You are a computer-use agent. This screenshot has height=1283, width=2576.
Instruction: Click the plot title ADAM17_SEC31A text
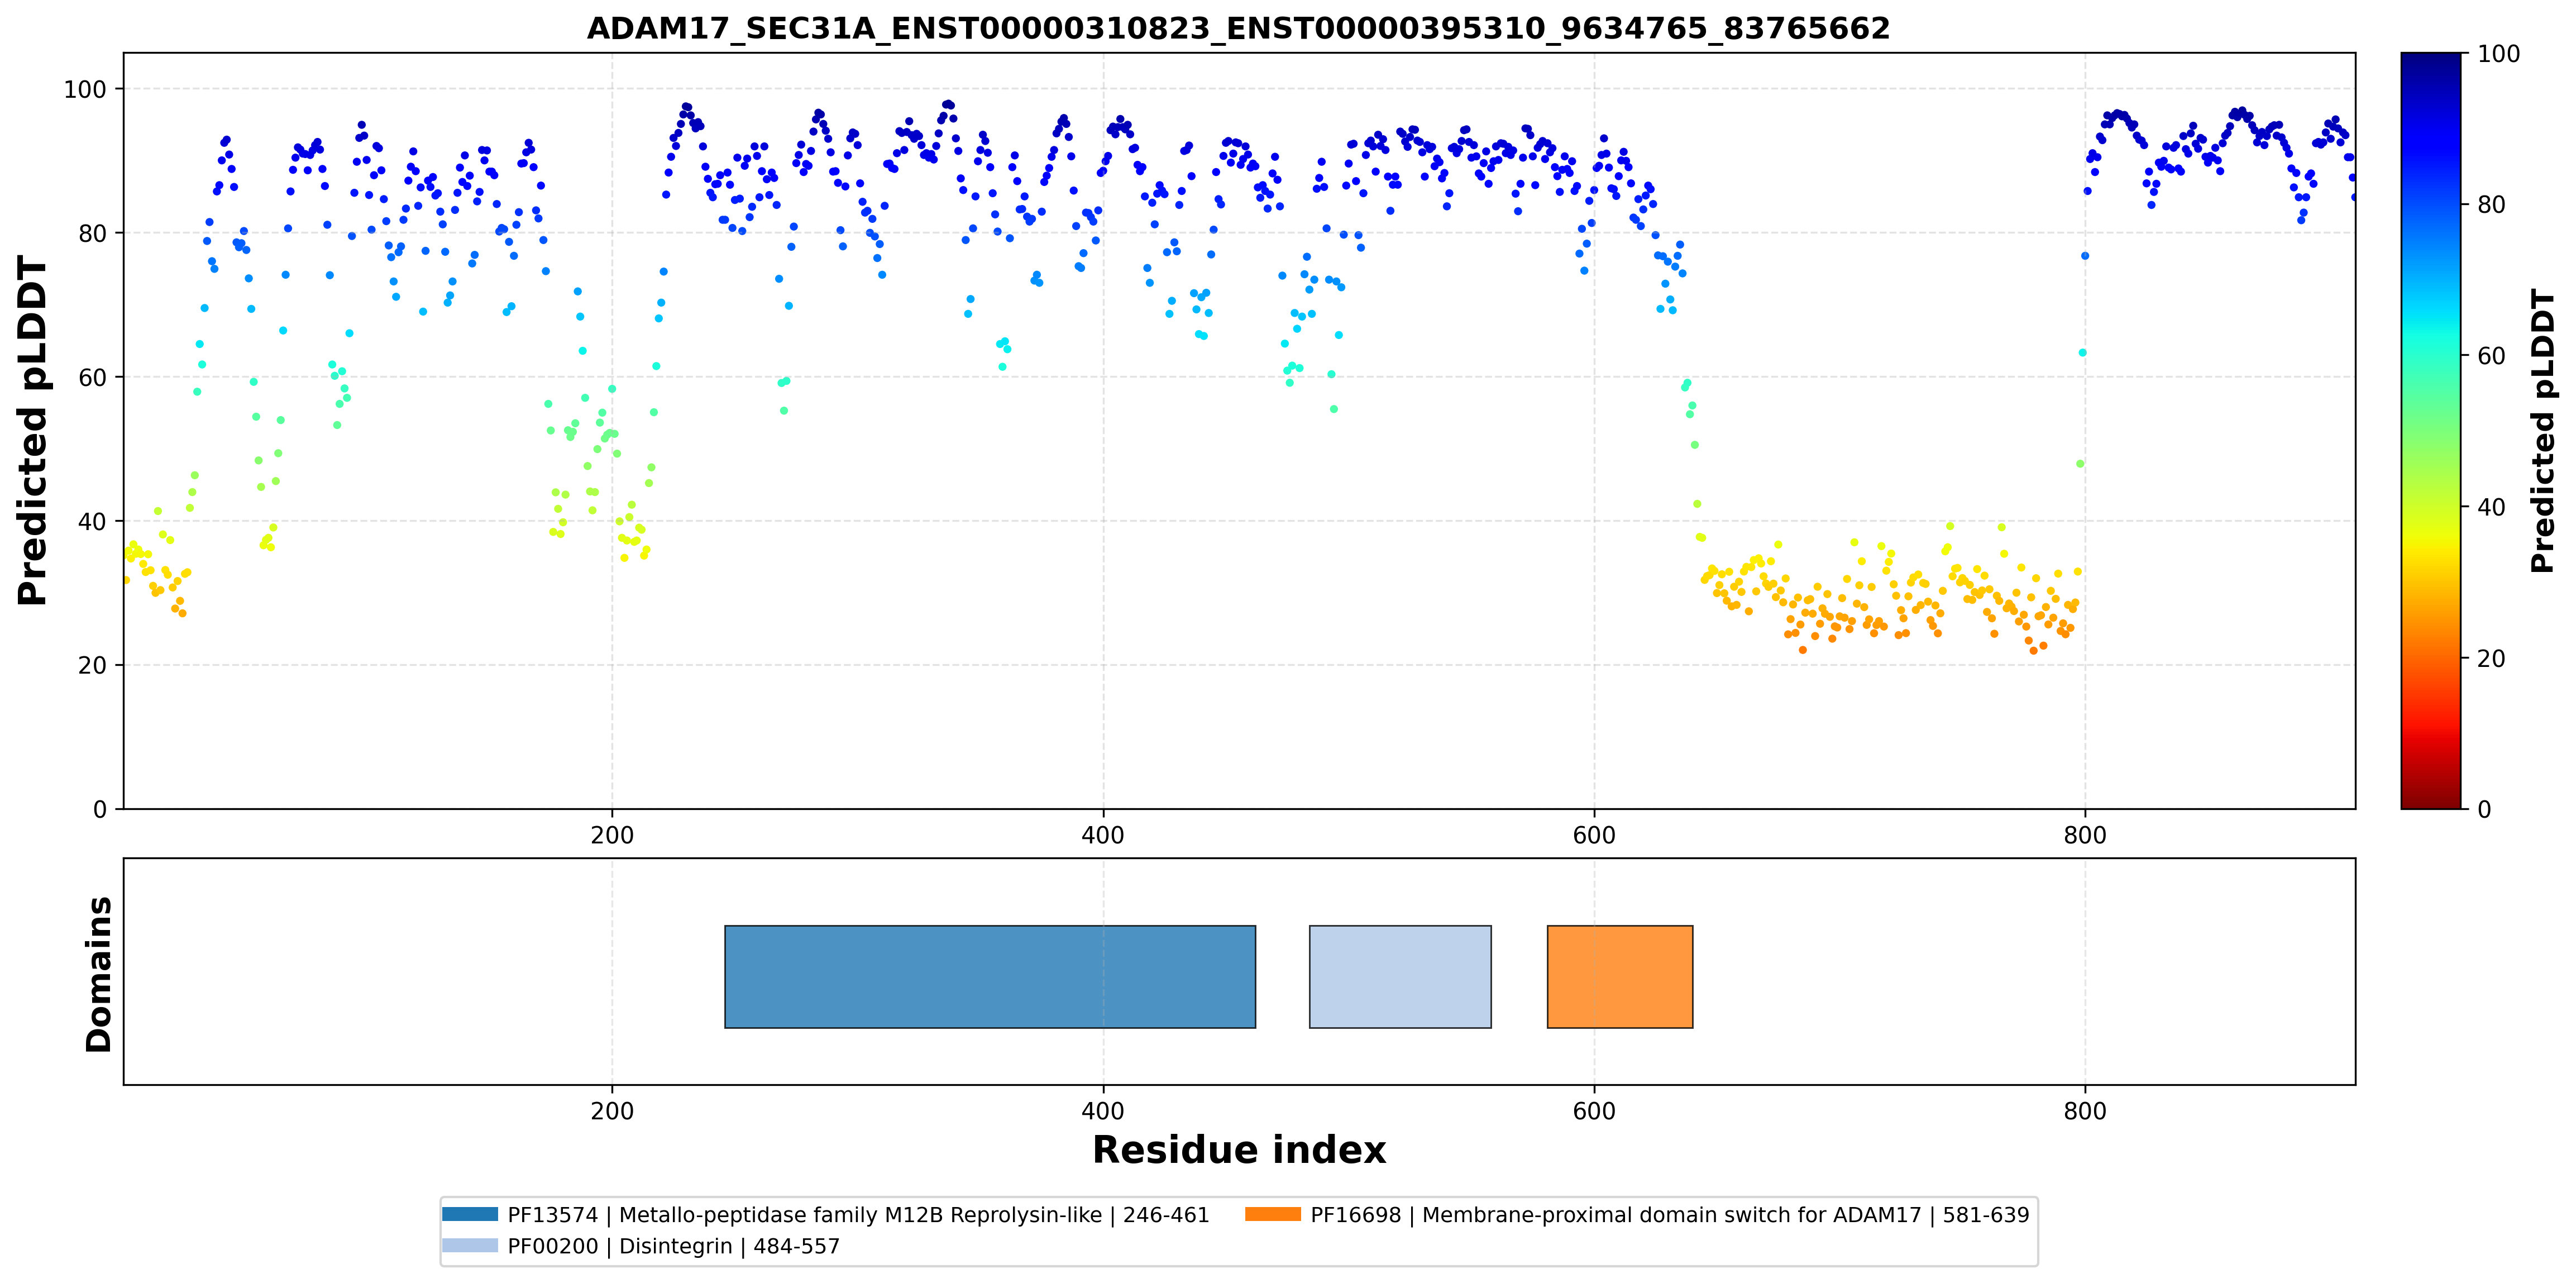(1238, 28)
